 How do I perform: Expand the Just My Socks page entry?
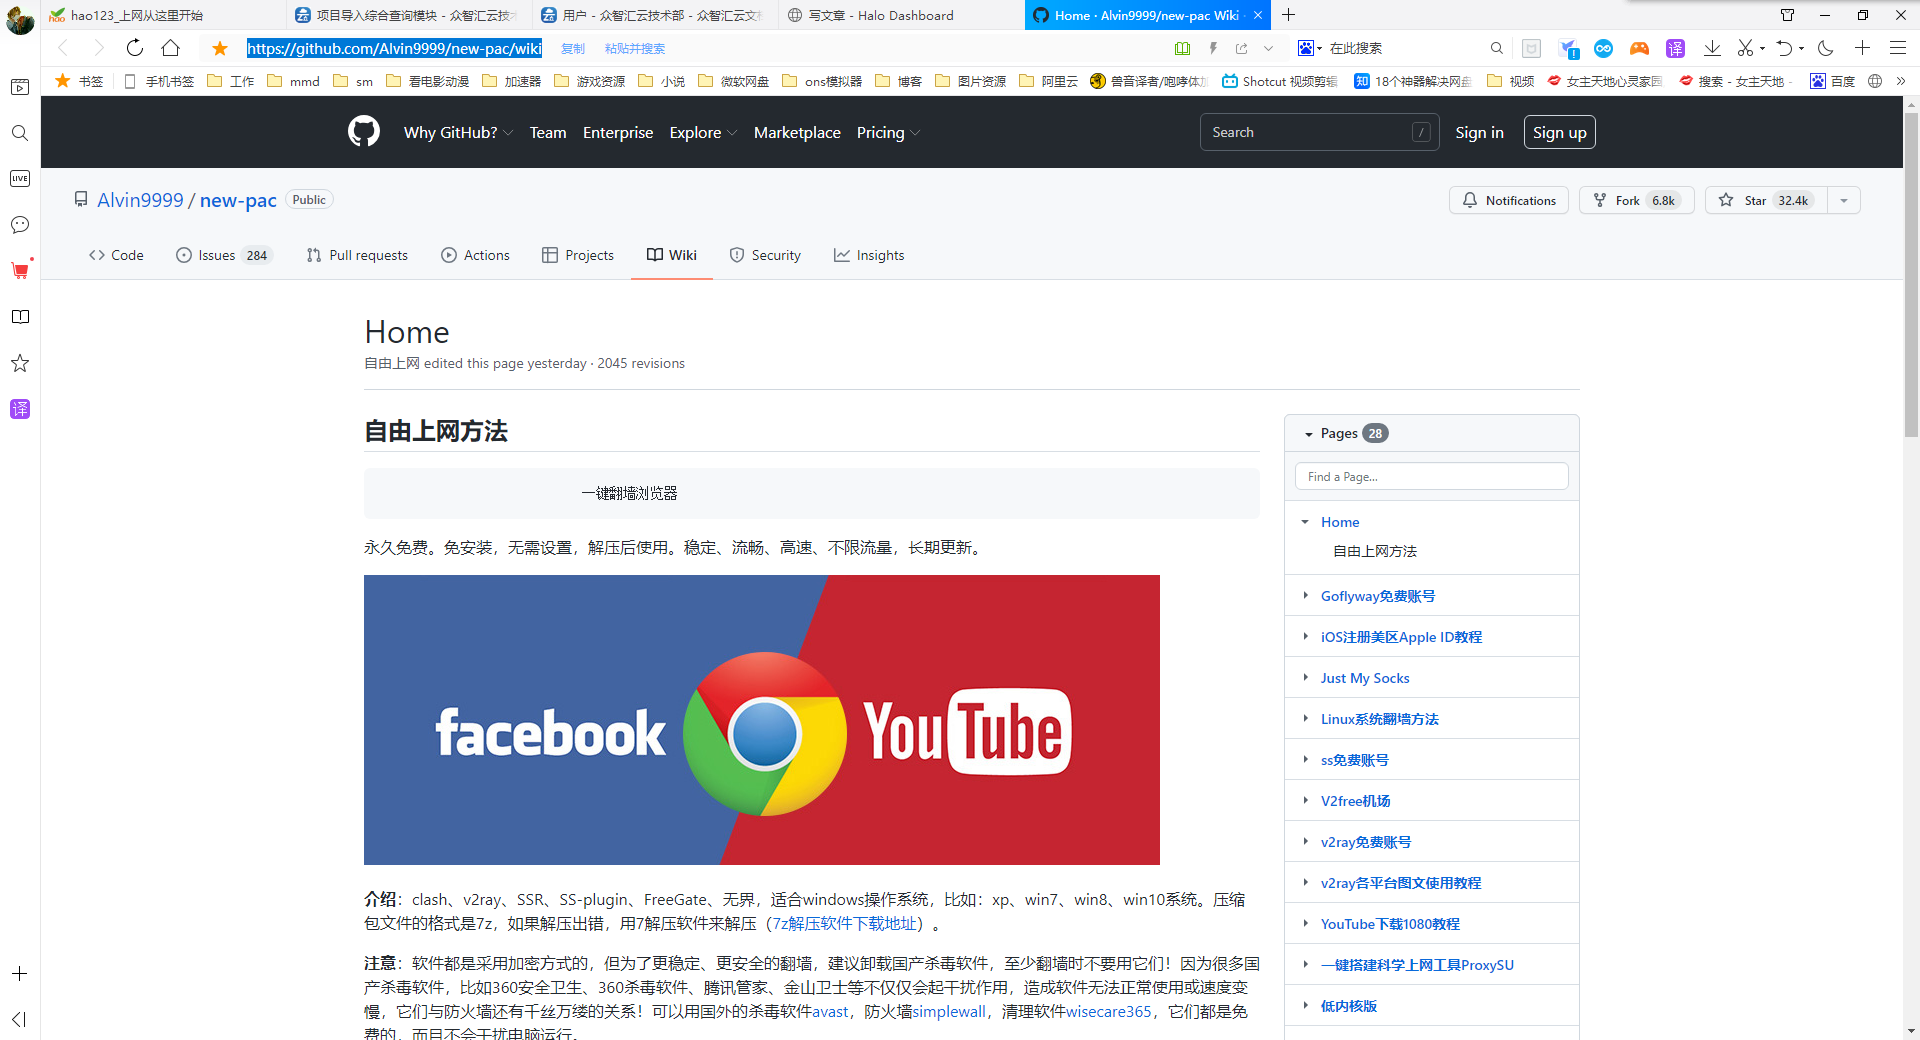[x=1305, y=678]
